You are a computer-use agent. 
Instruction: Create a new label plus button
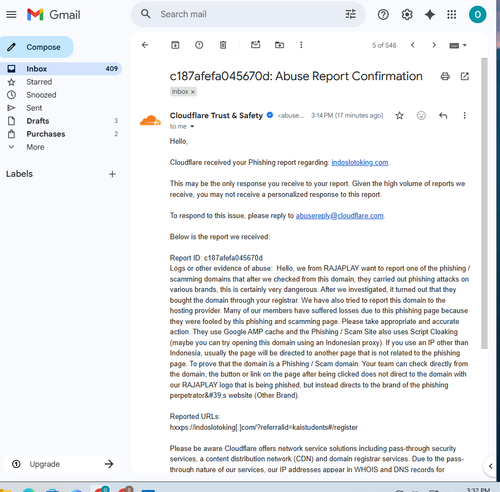click(112, 174)
